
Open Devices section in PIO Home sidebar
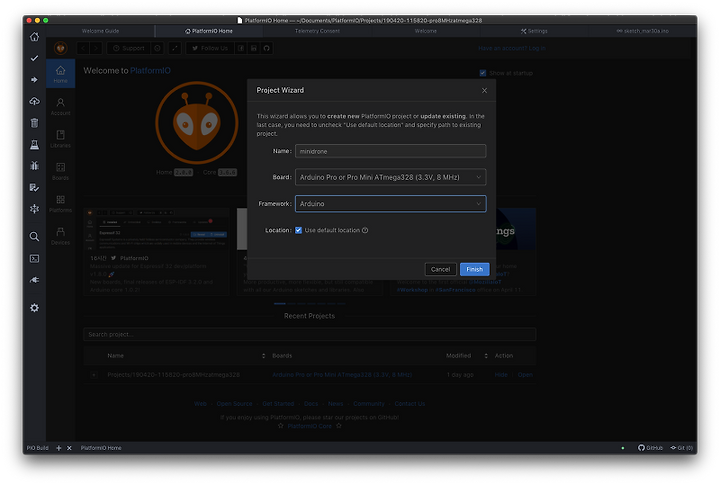tap(61, 236)
